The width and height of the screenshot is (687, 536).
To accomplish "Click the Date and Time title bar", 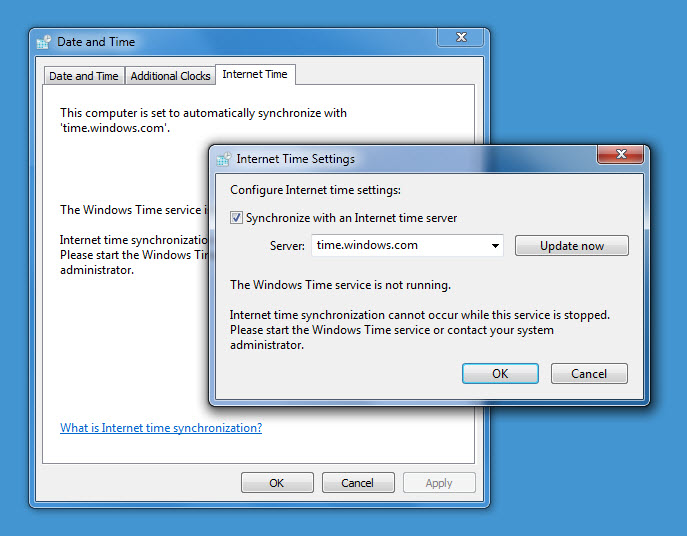I will click(x=250, y=42).
